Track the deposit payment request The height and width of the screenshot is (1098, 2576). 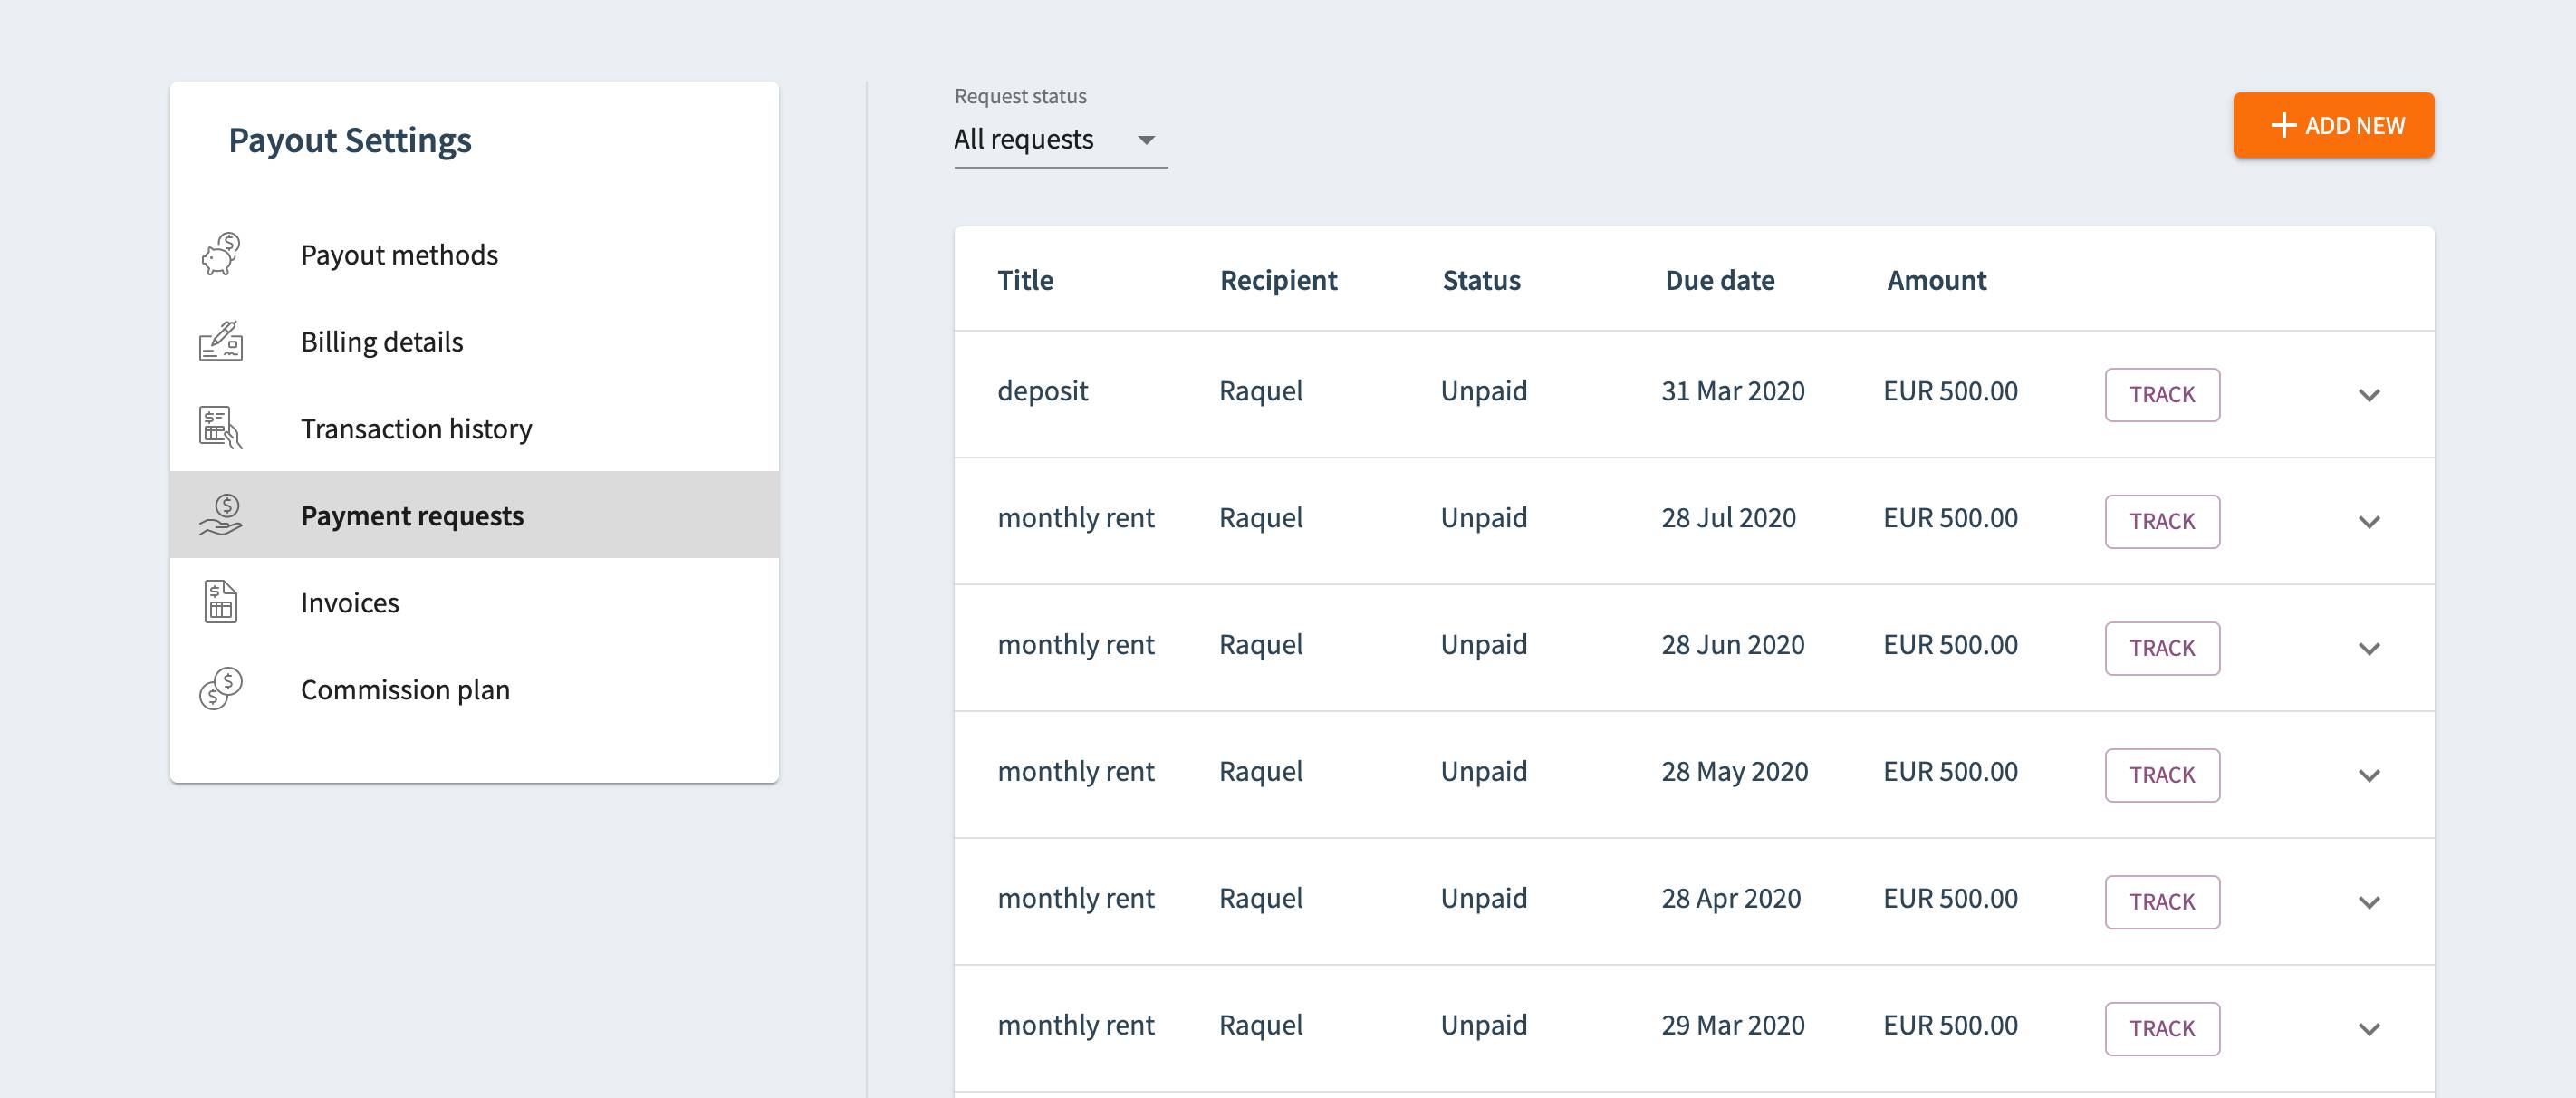pyautogui.click(x=2161, y=395)
